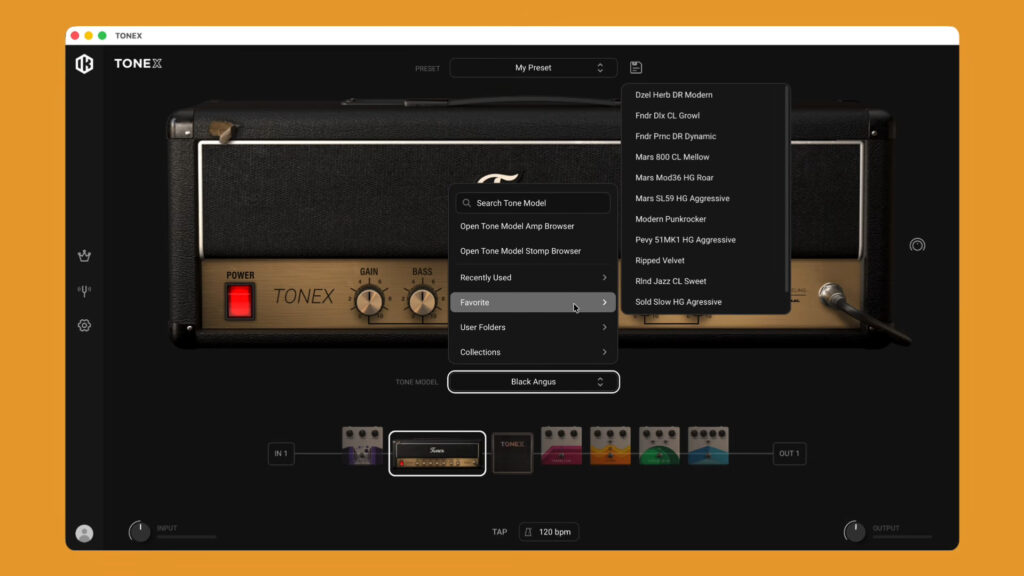Open the ToneNET crown icon in sidebar
1024x576 pixels.
coord(84,256)
